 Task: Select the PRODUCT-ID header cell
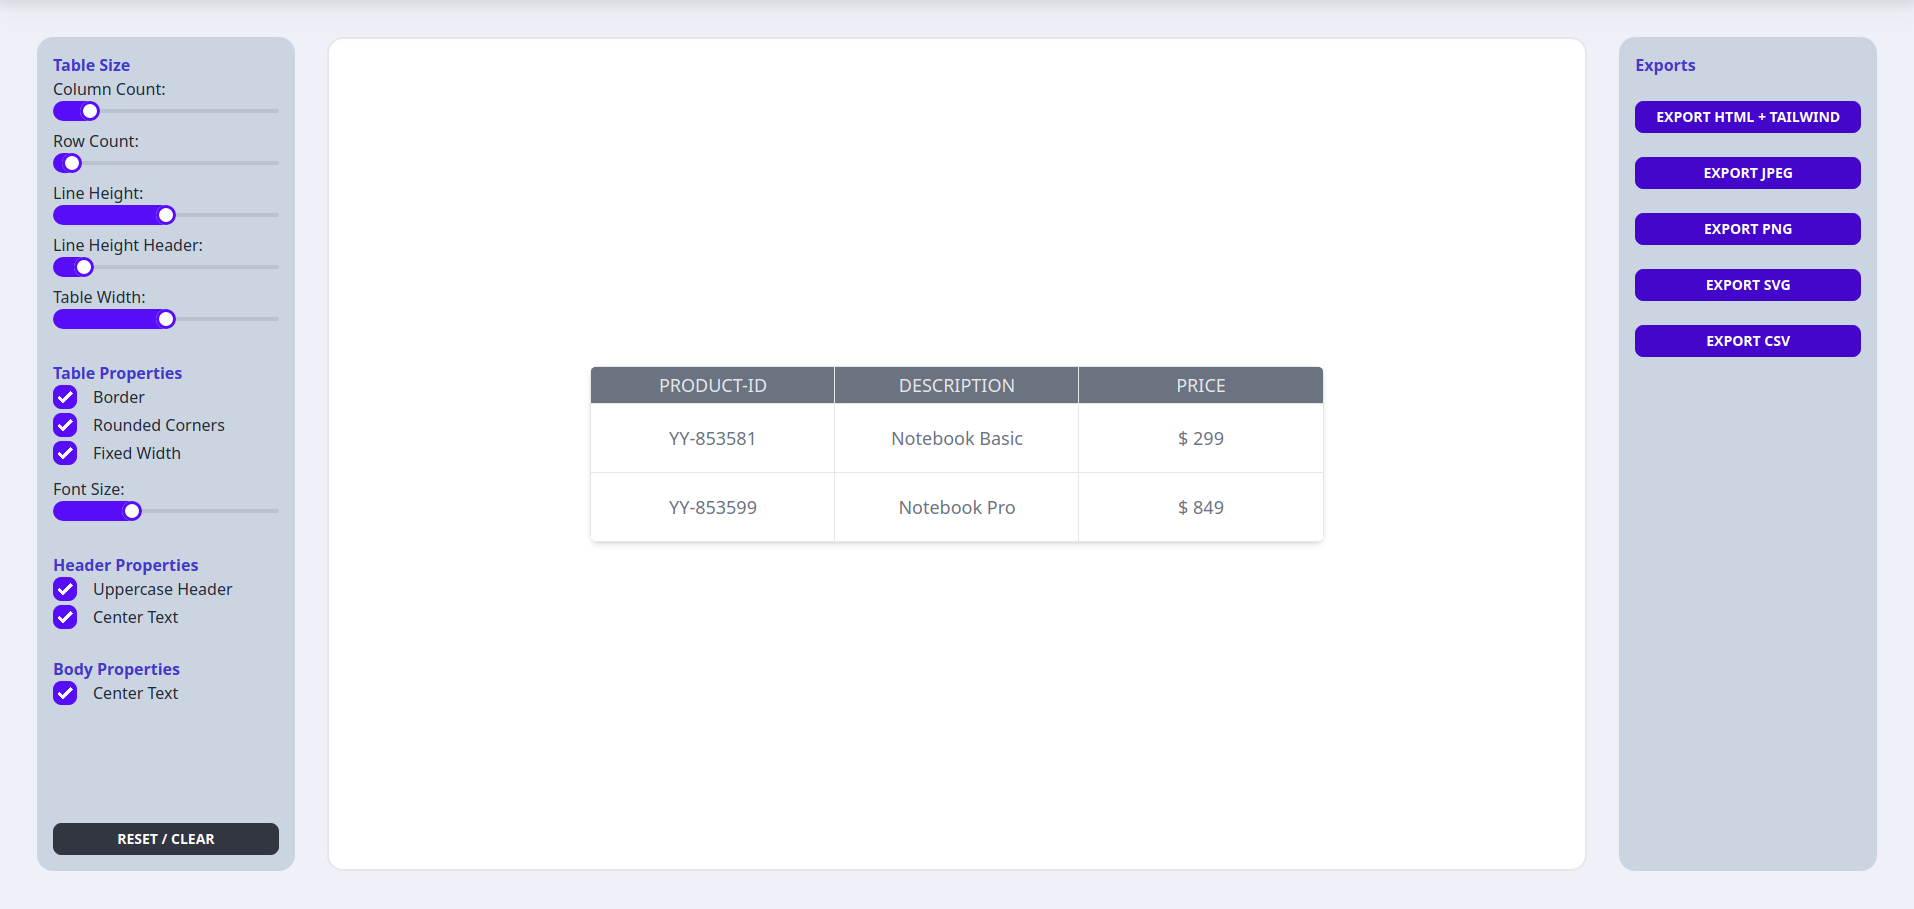[712, 386]
